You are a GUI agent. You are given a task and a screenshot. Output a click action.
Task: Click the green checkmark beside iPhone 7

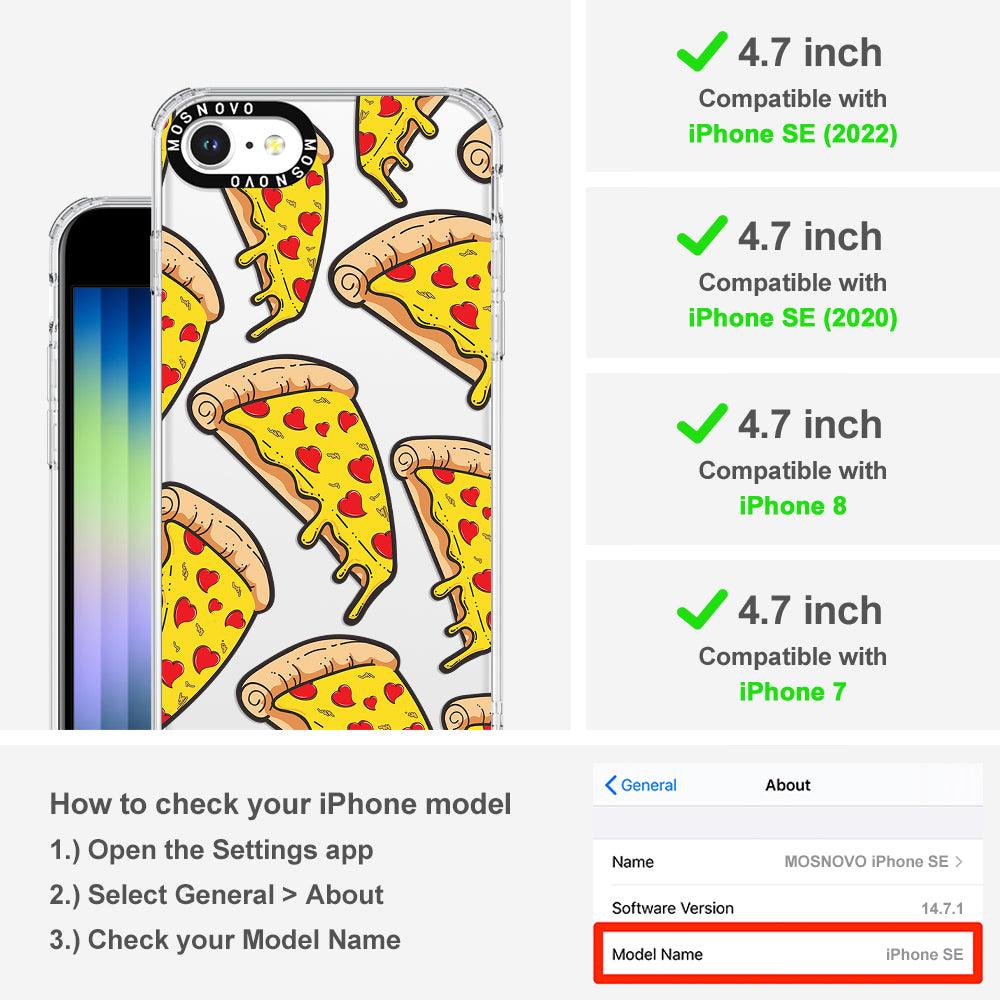pos(702,609)
